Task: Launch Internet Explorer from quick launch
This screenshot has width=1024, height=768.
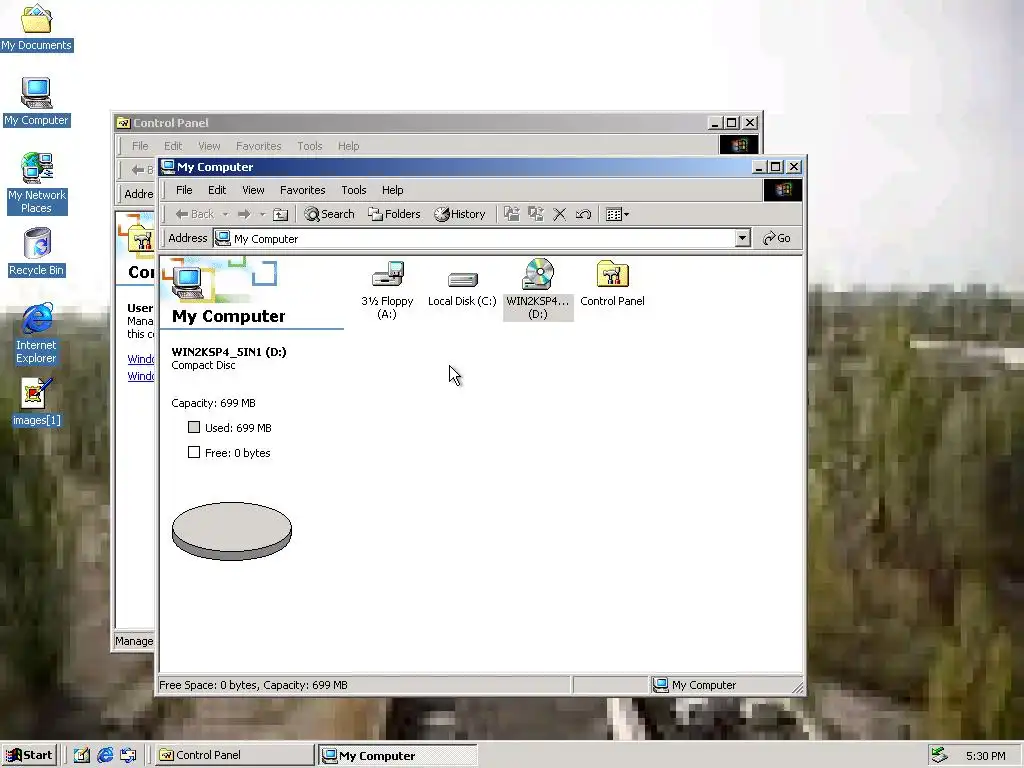Action: pyautogui.click(x=104, y=756)
